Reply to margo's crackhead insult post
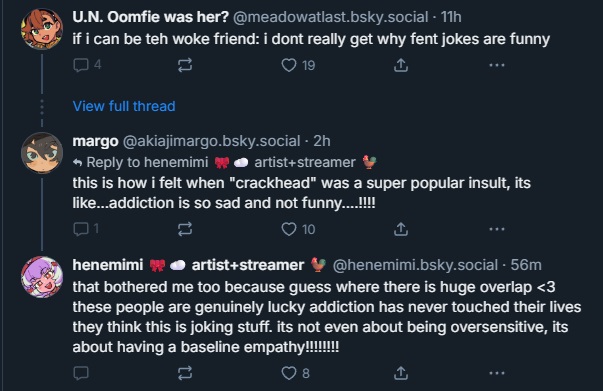 click(x=86, y=229)
